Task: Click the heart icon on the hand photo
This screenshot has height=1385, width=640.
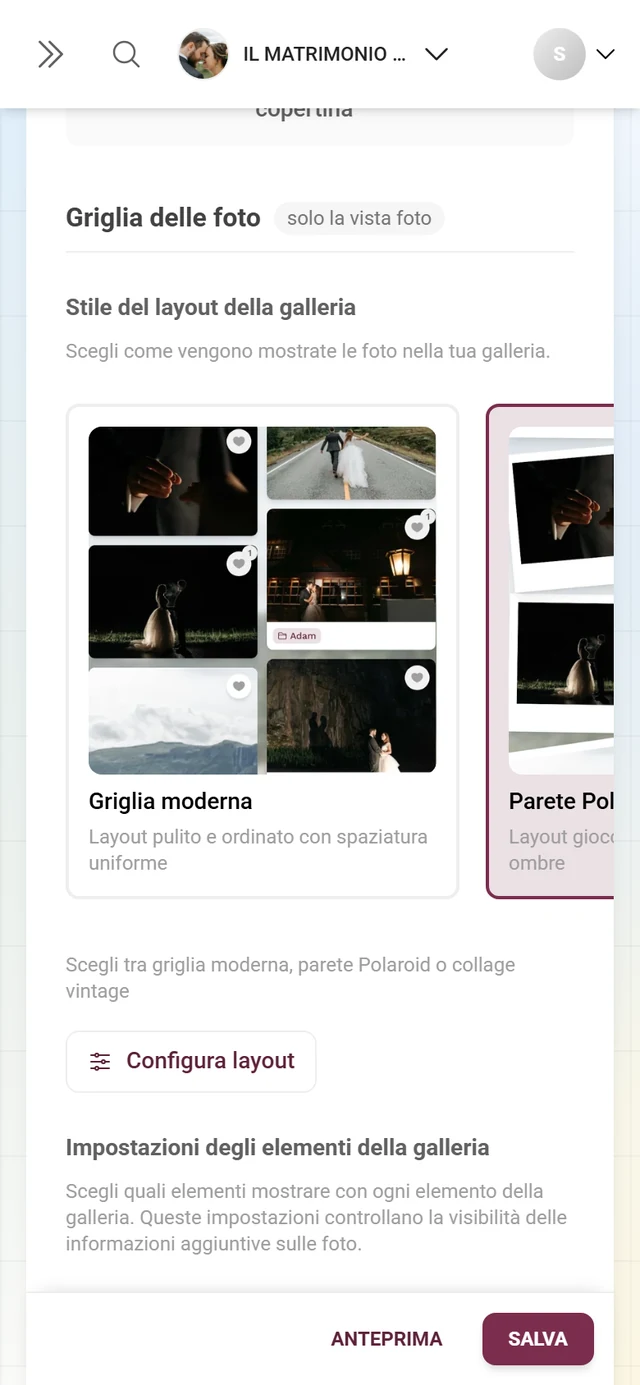Action: click(238, 441)
